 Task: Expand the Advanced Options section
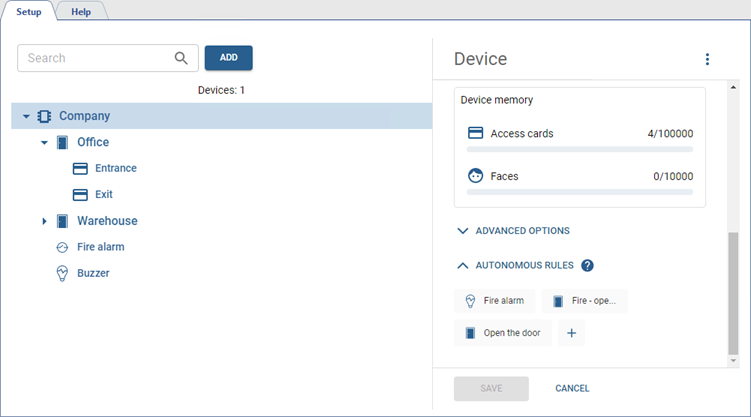[x=463, y=231]
